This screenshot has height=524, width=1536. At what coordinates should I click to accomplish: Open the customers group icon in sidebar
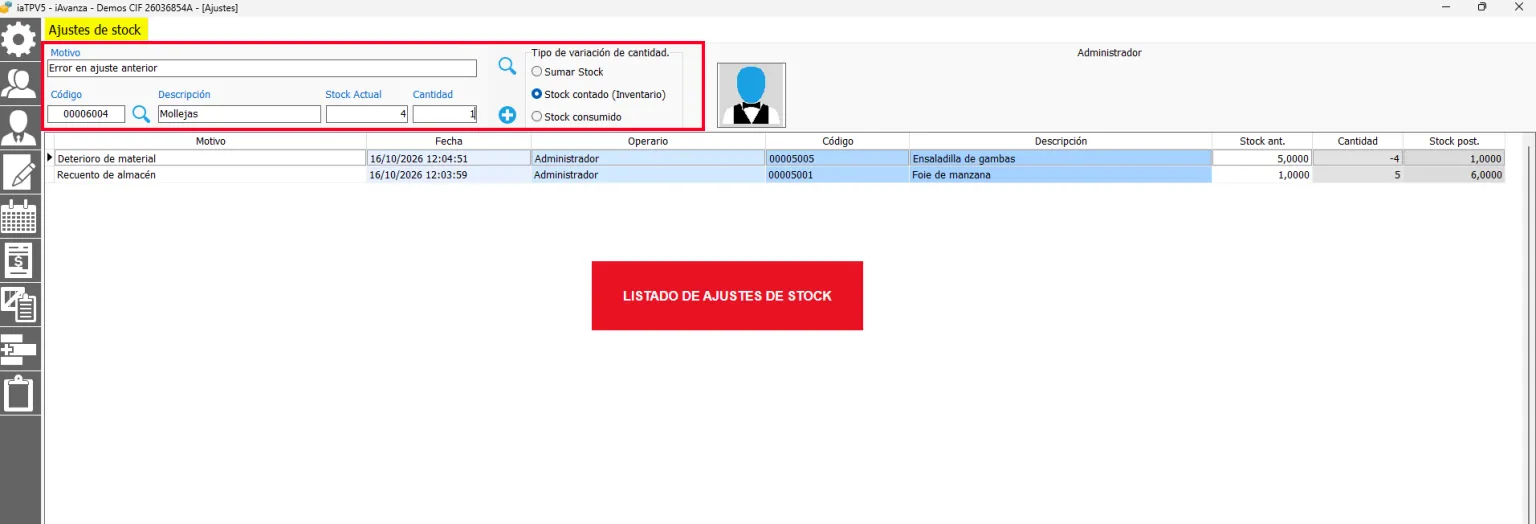[20, 82]
